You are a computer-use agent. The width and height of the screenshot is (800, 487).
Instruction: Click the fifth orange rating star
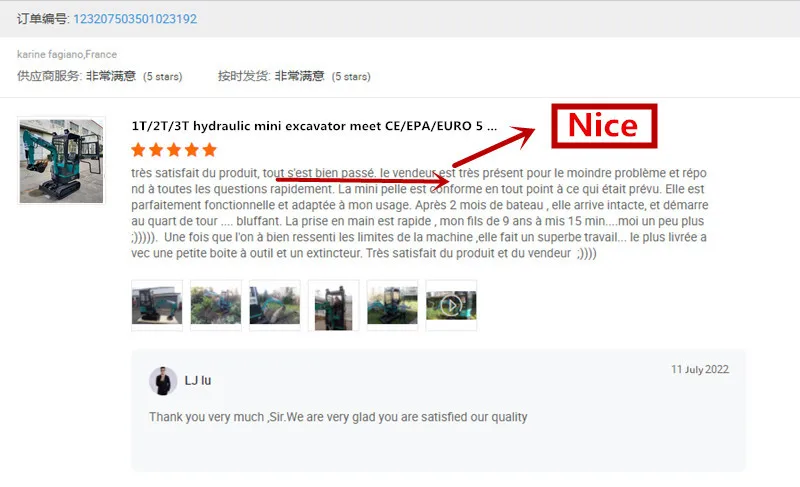point(209,150)
